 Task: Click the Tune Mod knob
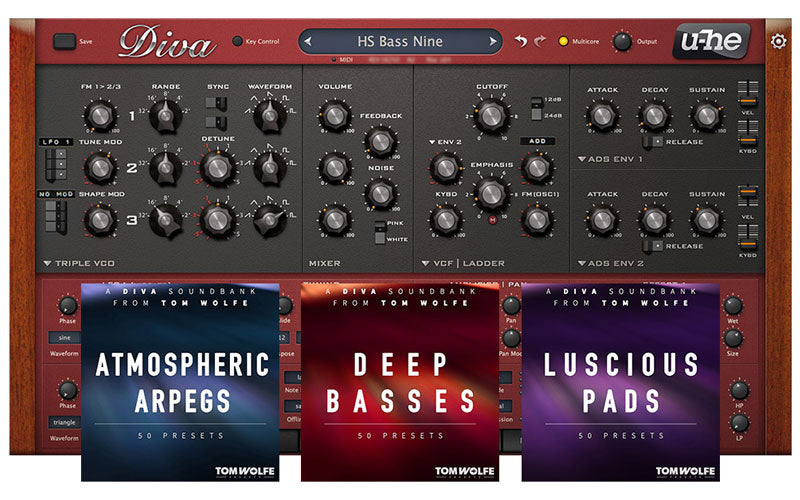pyautogui.click(x=100, y=168)
